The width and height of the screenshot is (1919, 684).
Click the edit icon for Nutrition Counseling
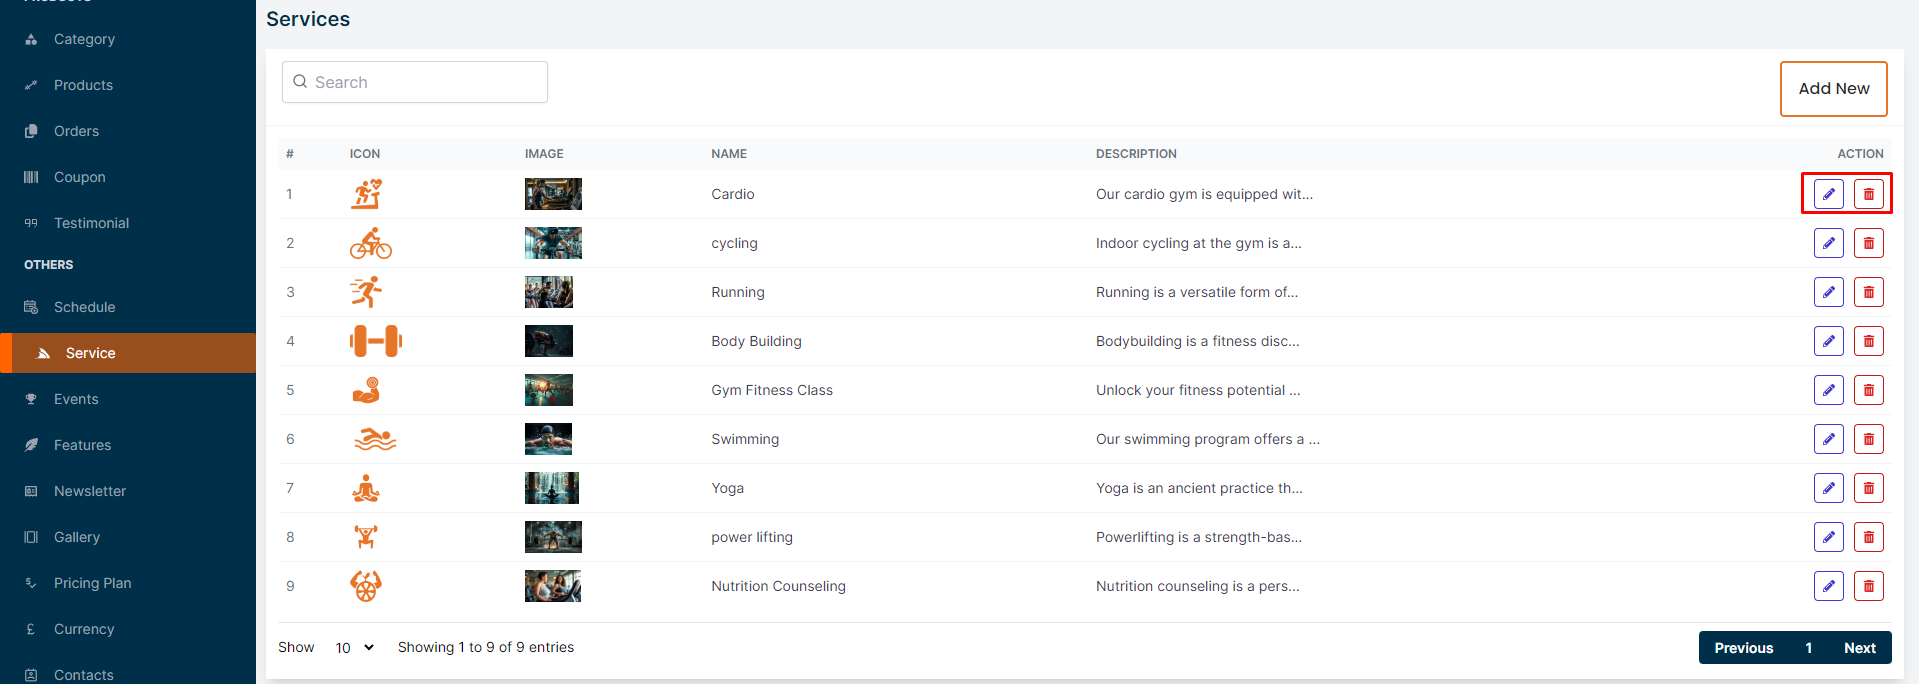point(1828,586)
